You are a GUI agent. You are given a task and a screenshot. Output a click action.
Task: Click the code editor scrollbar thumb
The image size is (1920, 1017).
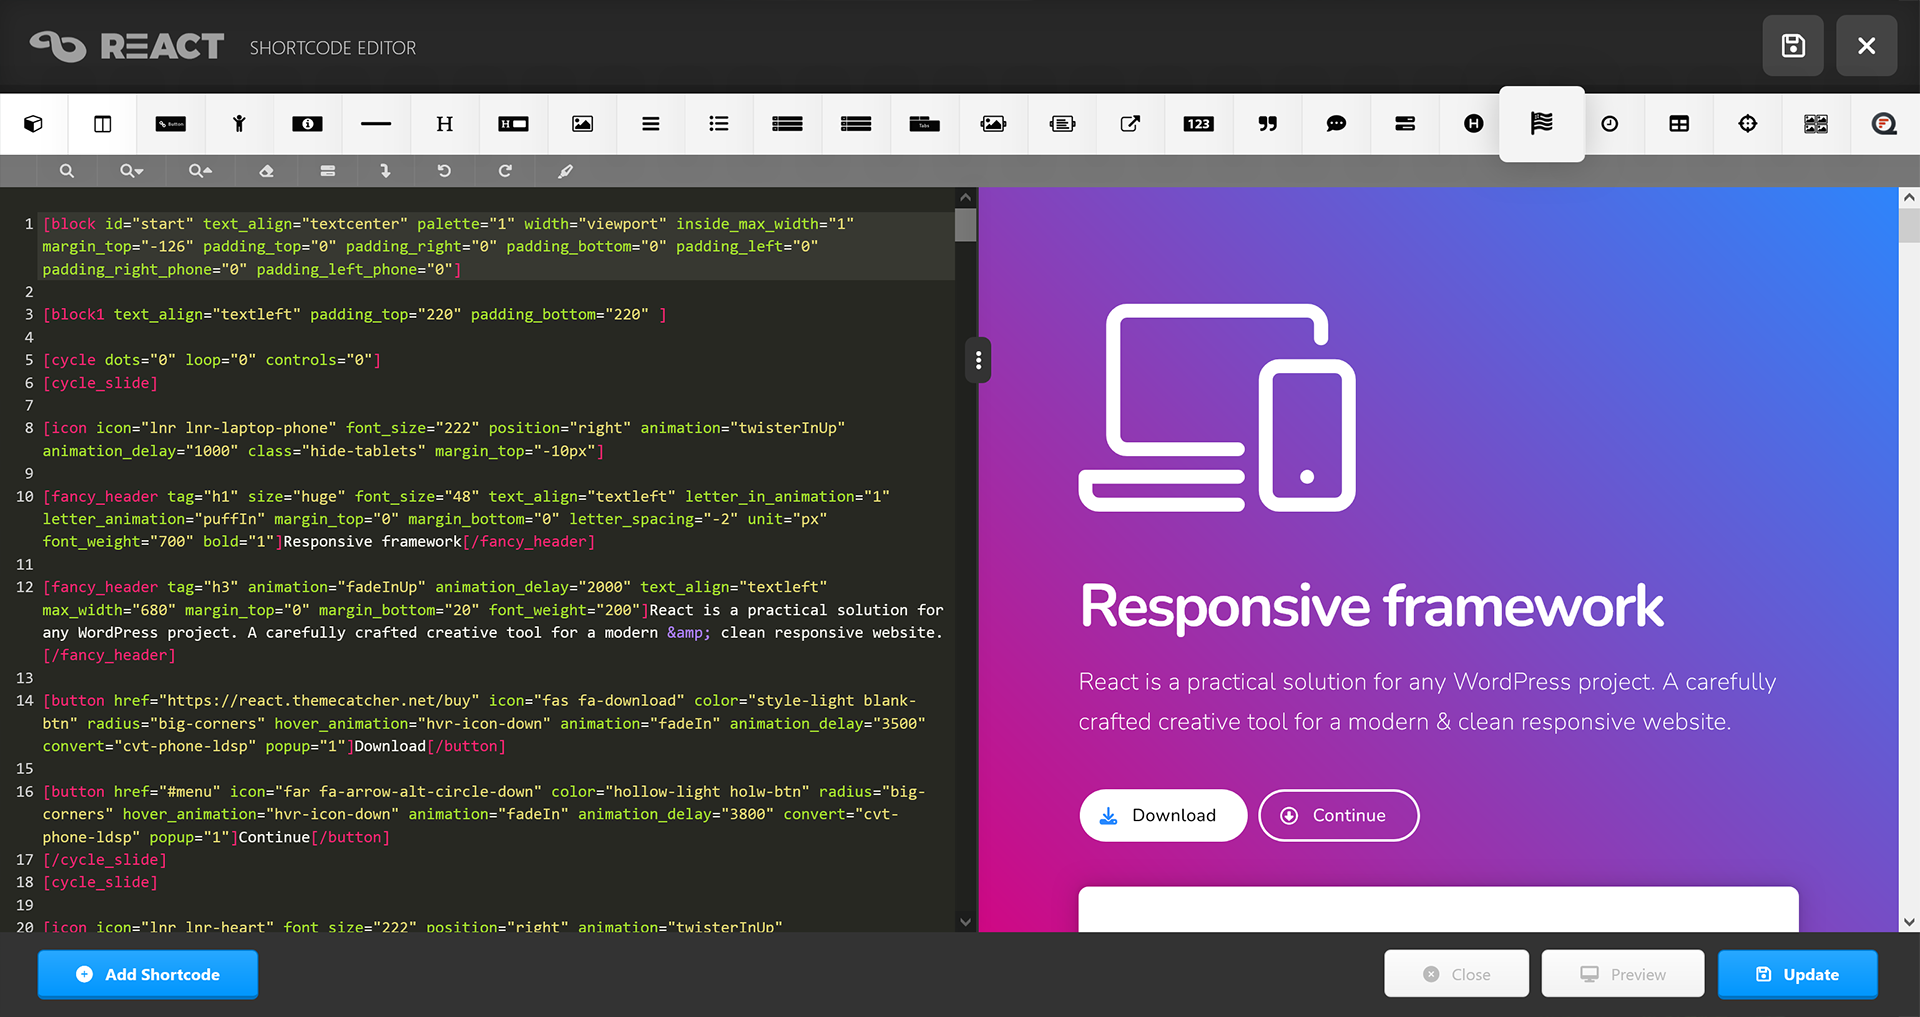[965, 225]
